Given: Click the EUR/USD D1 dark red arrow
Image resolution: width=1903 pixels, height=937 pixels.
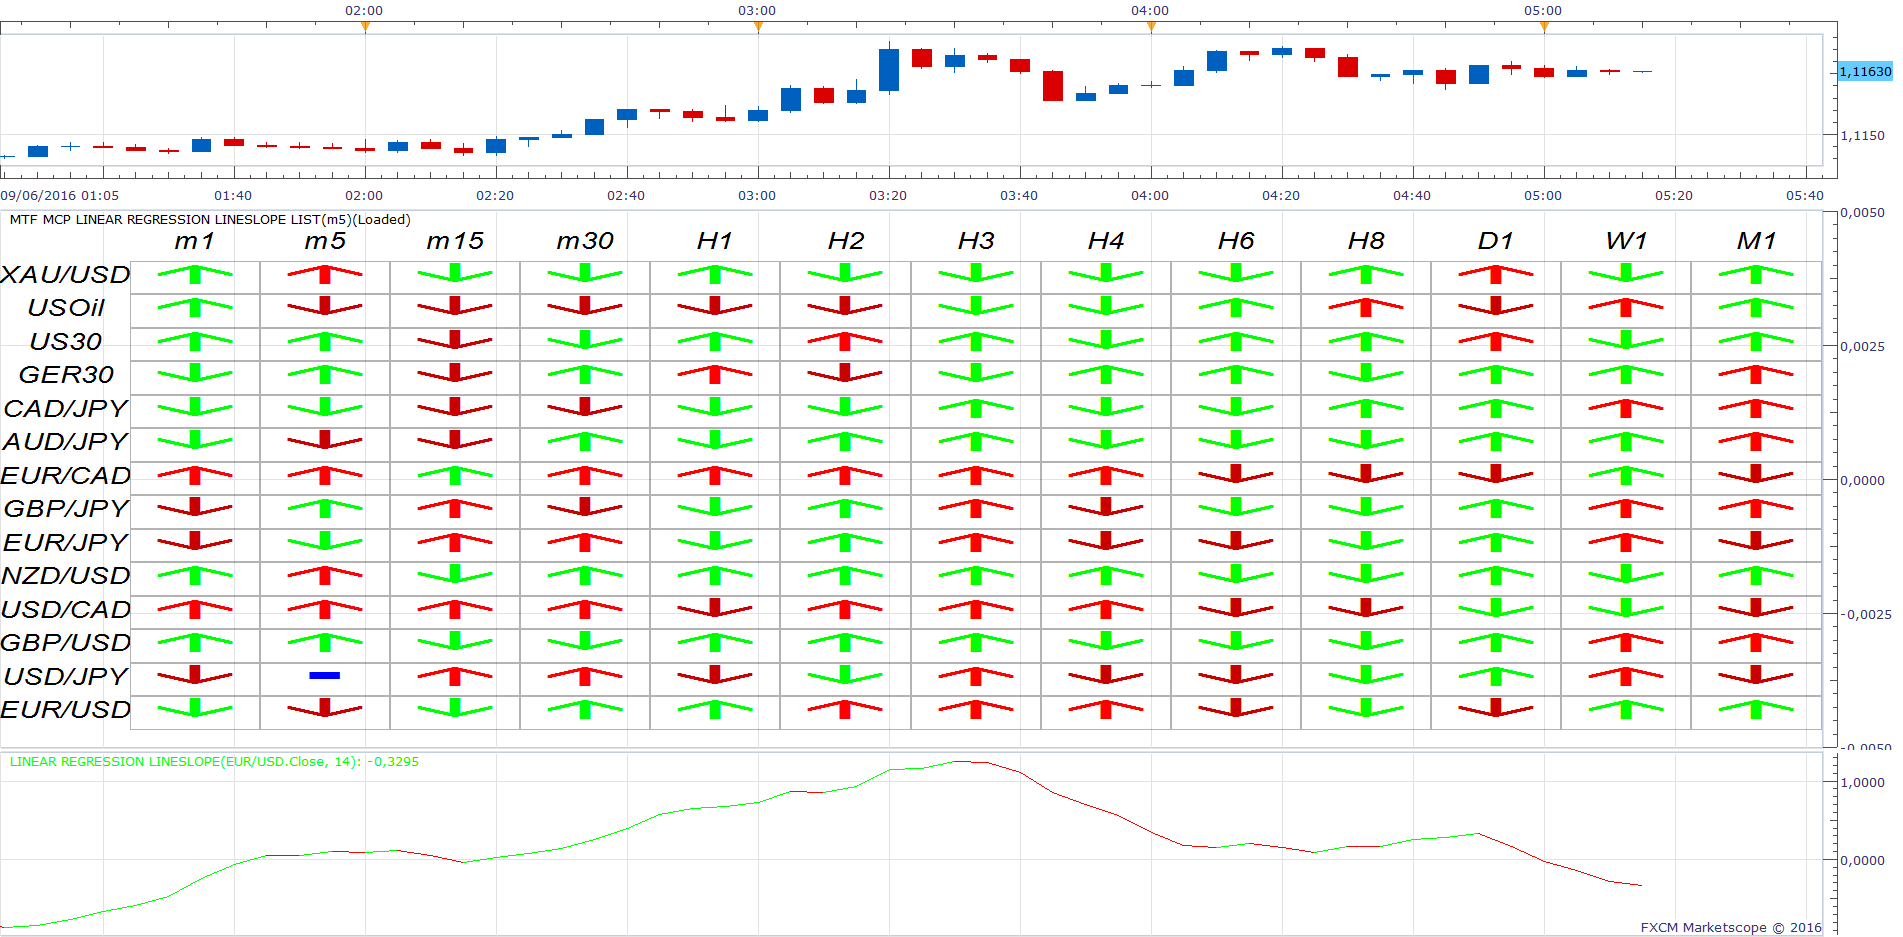Looking at the screenshot, I should (1496, 709).
